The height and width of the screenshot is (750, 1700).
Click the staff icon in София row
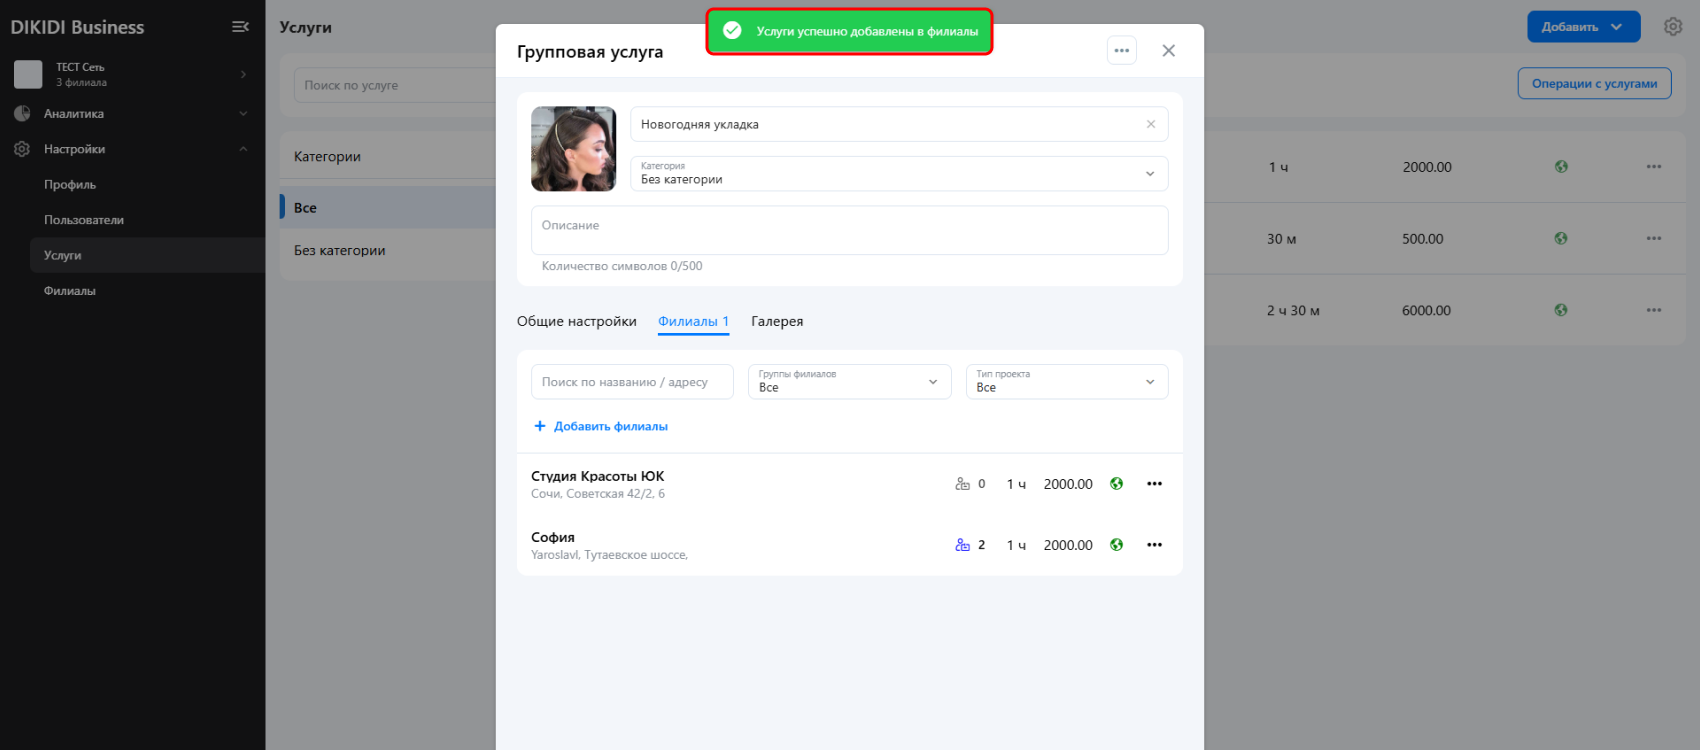click(x=962, y=545)
